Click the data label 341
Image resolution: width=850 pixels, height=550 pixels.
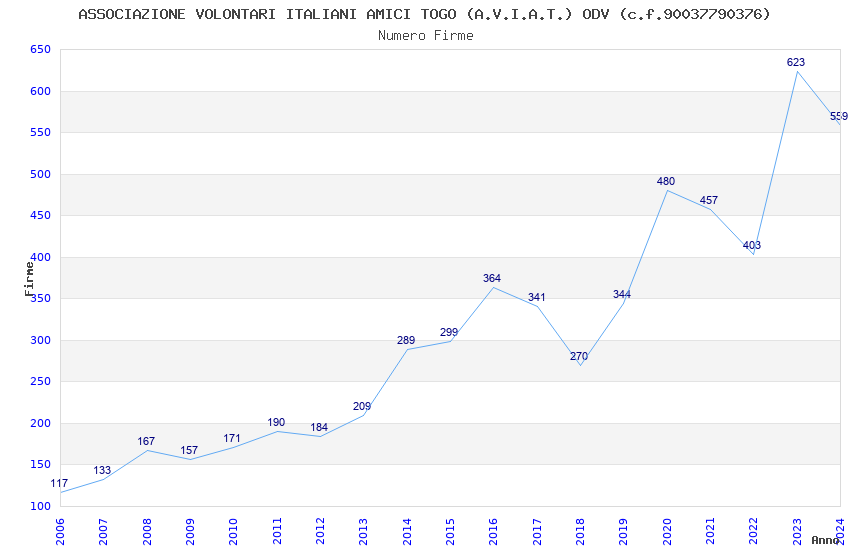536,297
